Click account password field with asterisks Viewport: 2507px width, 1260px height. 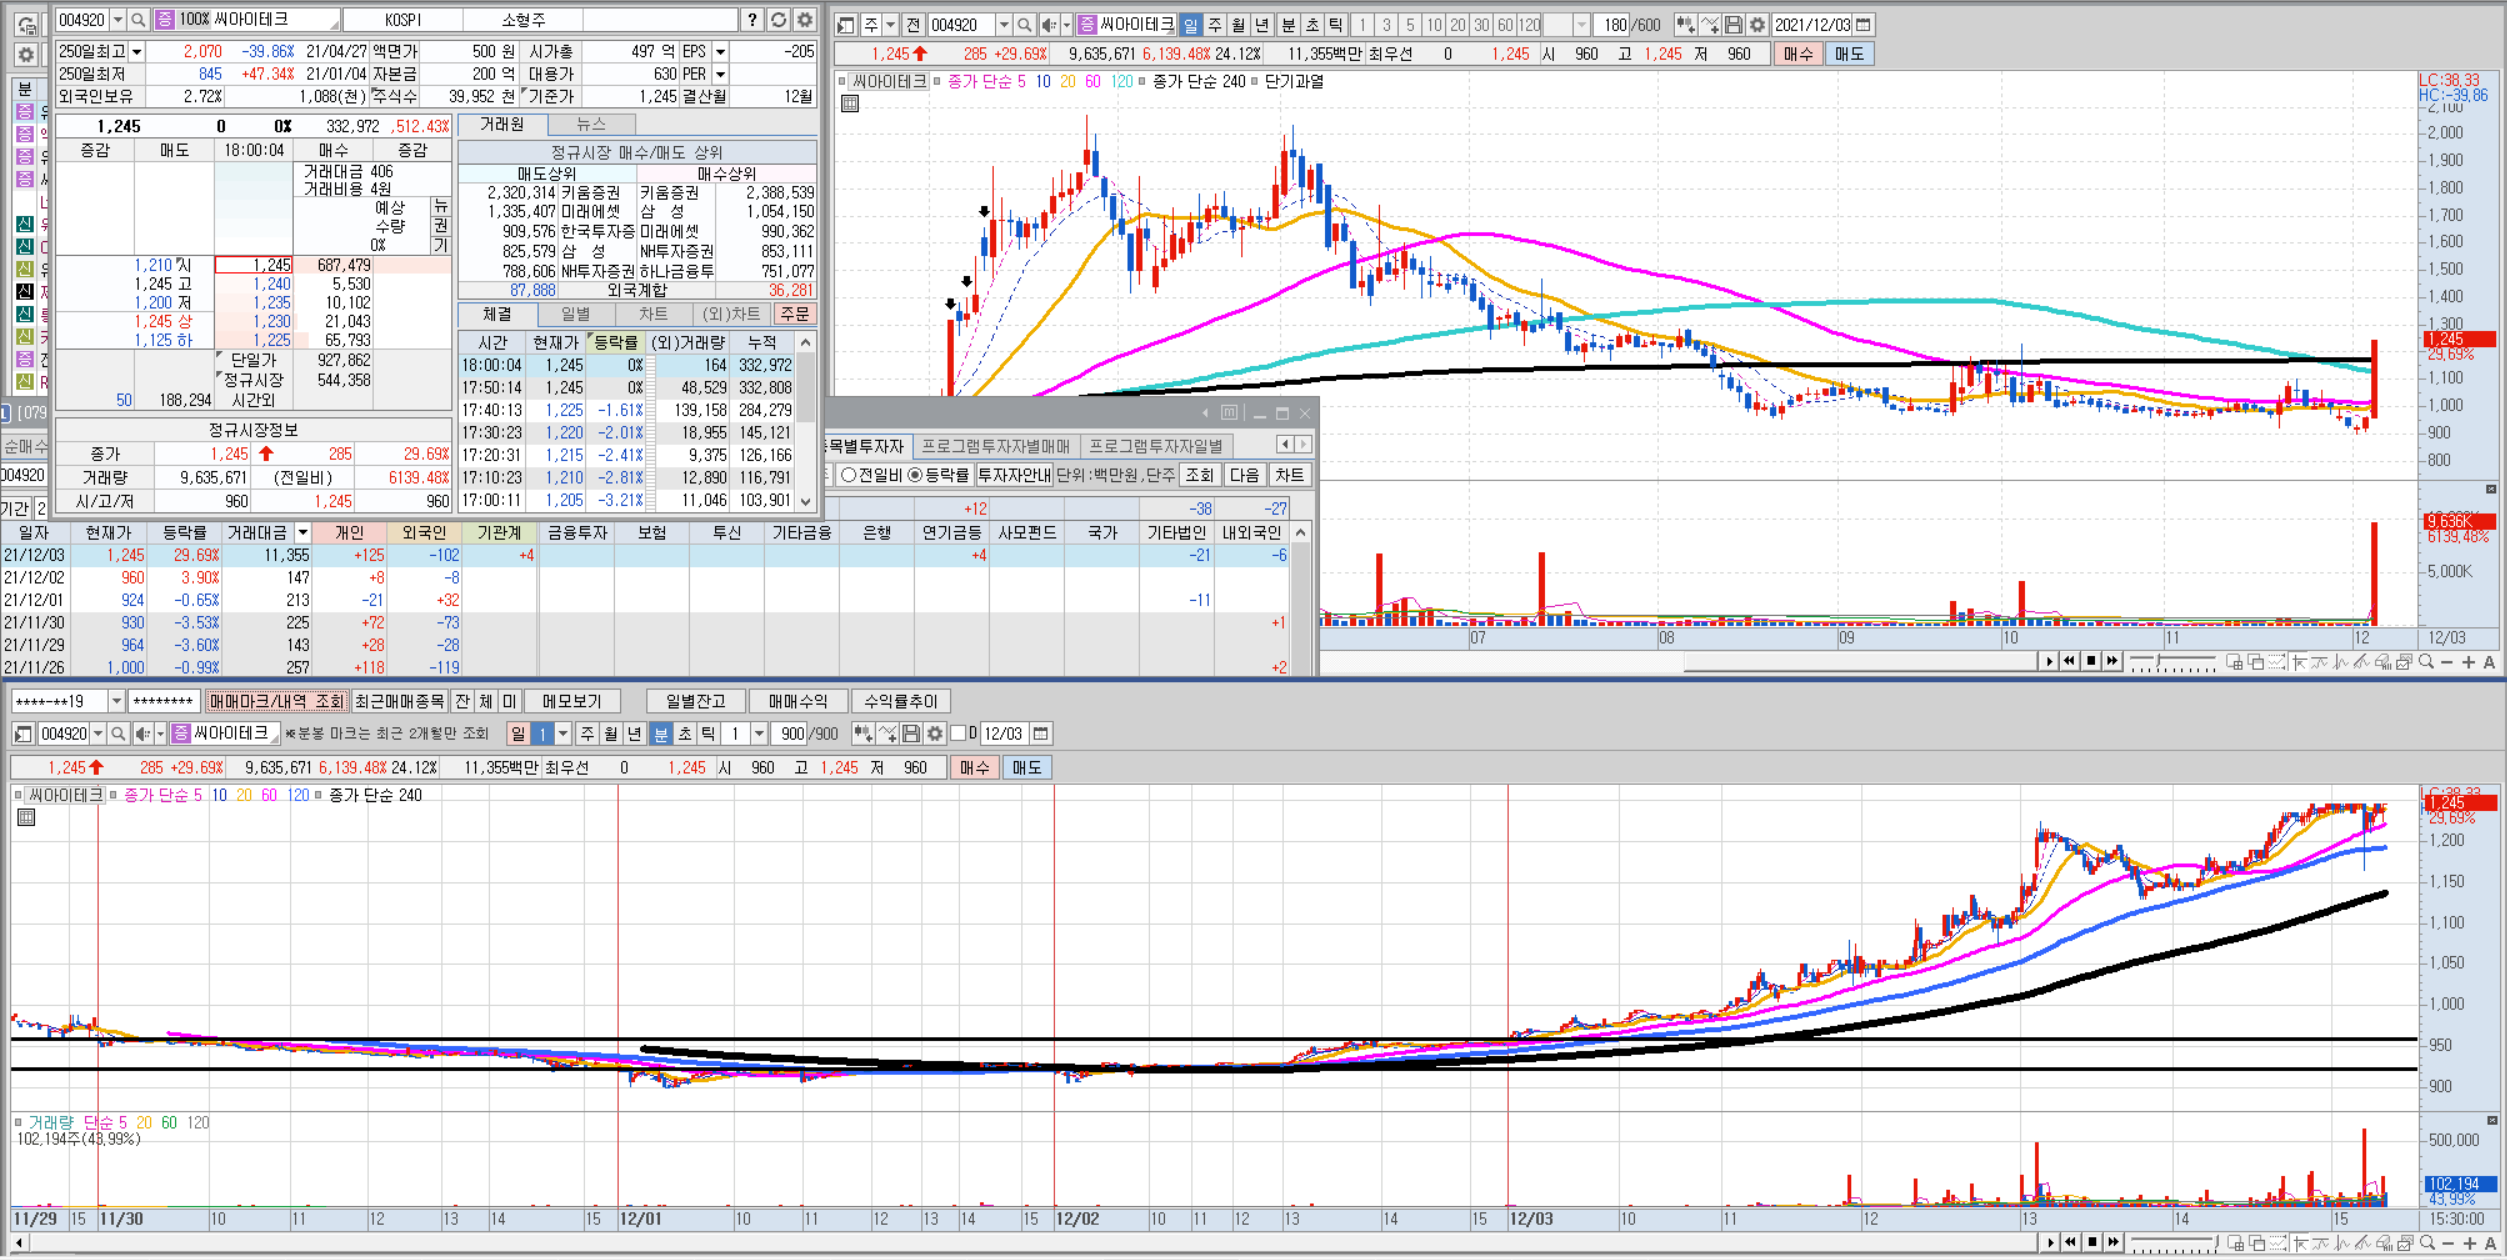(162, 701)
